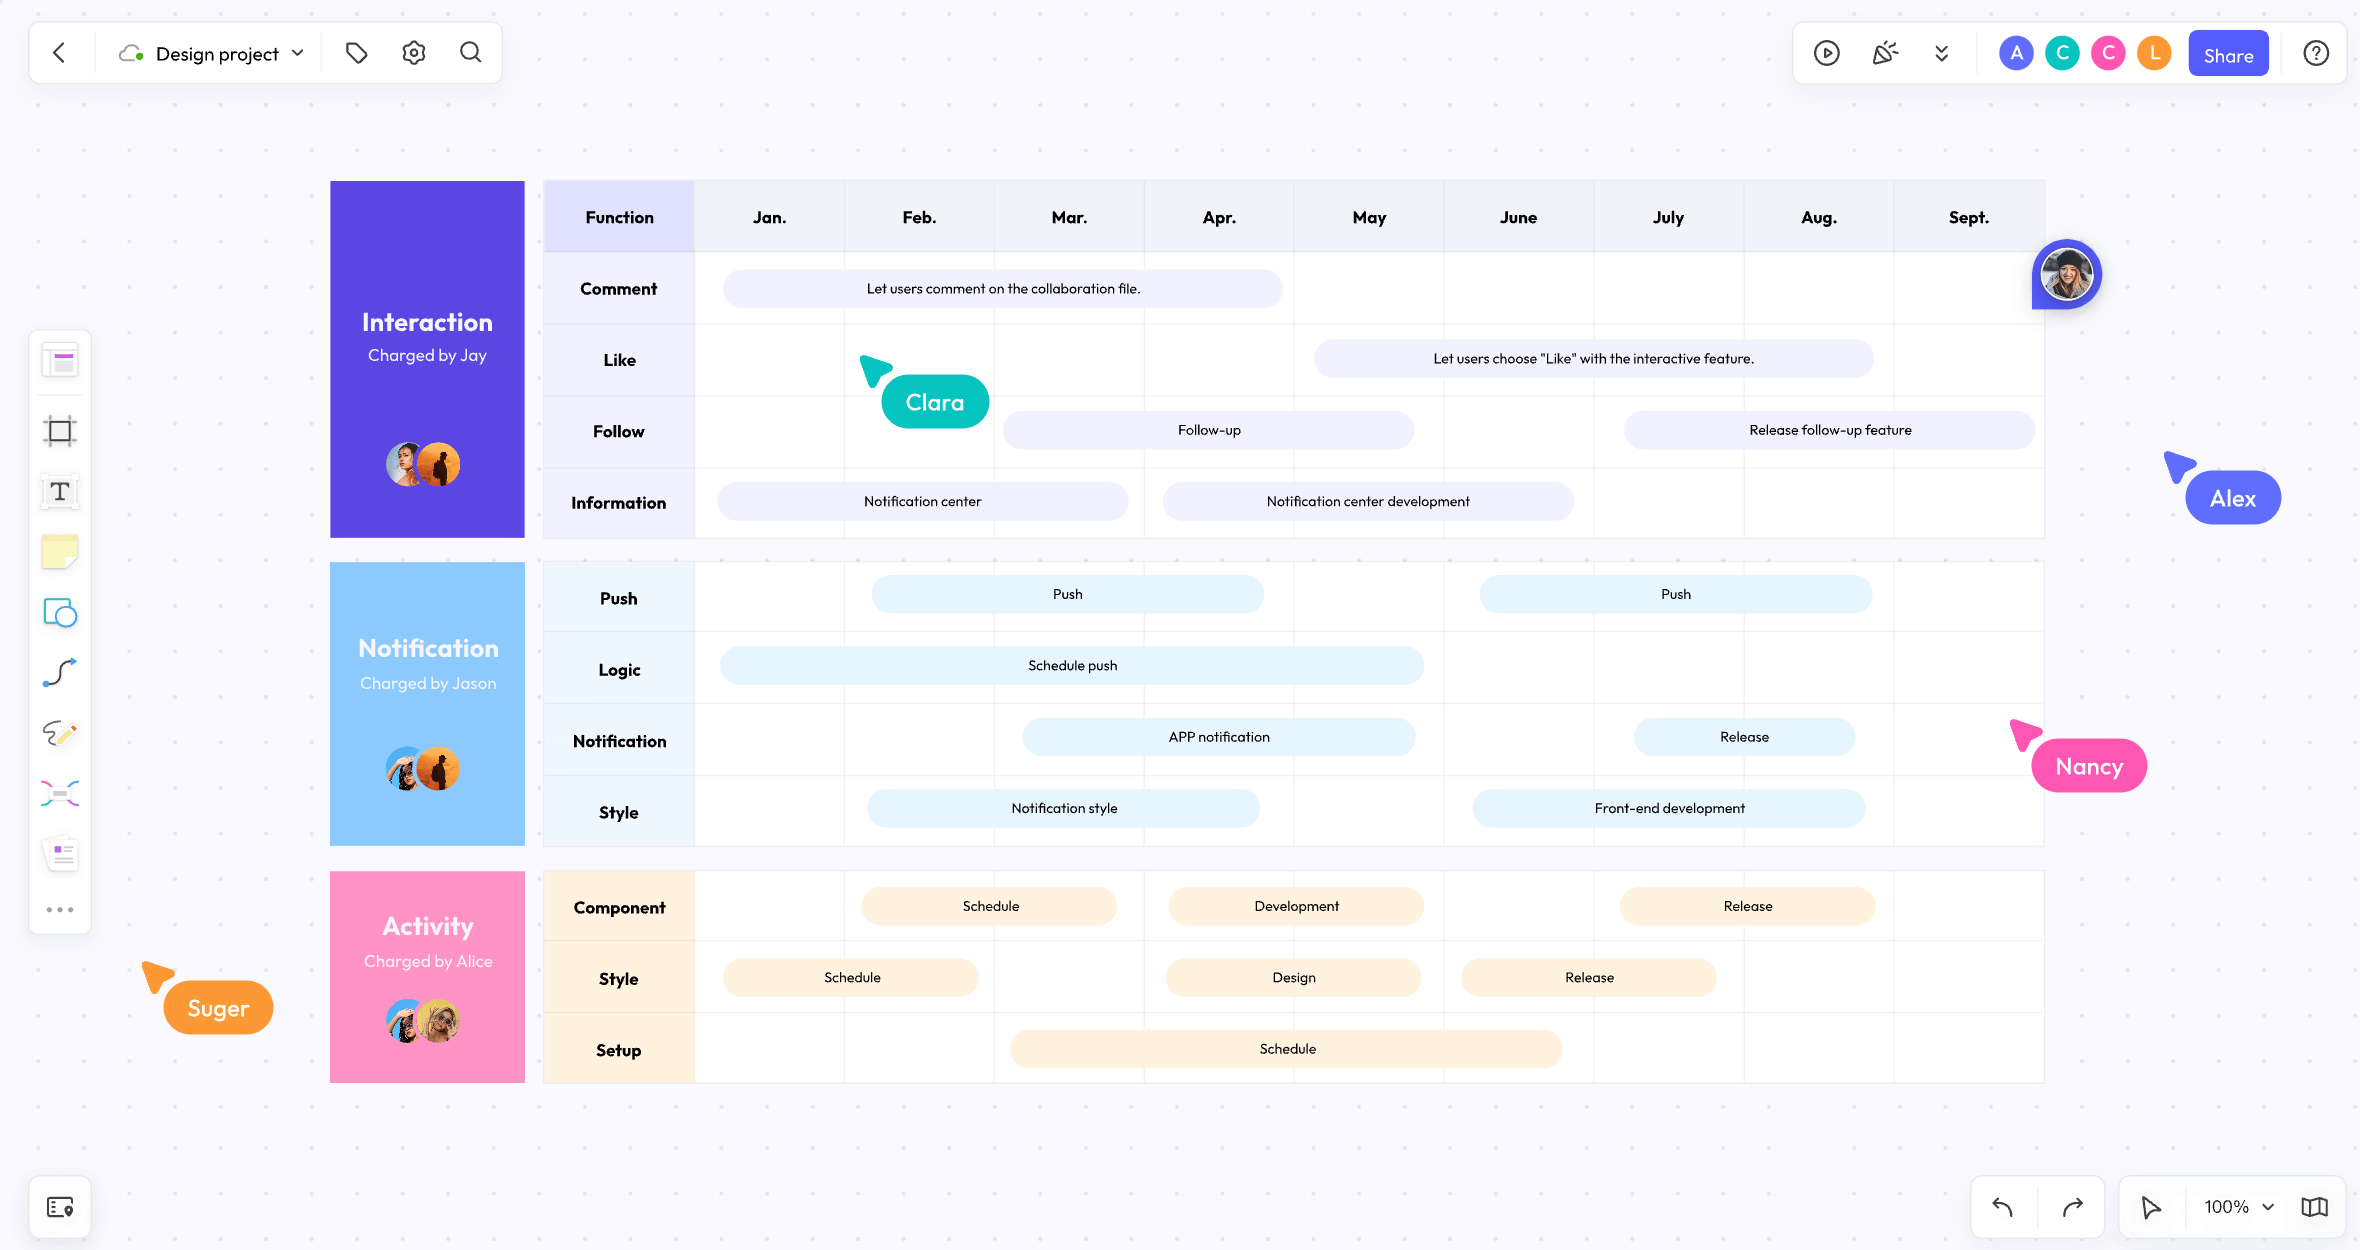Click the Play/Present button in top bar
The image size is (2360, 1250).
pos(1828,51)
